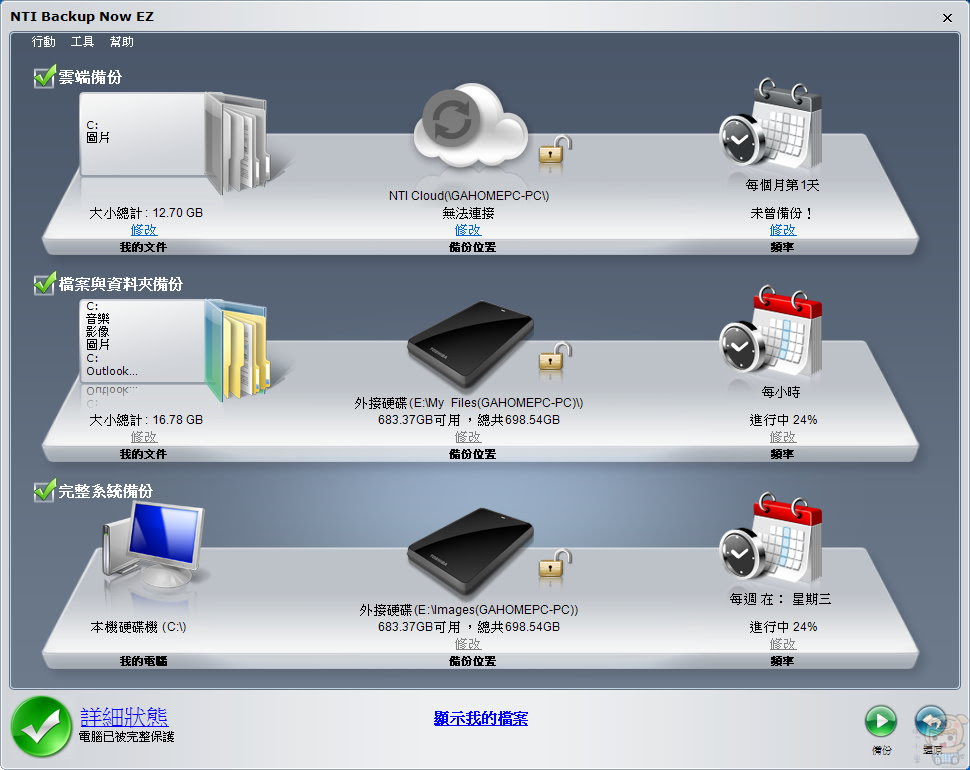Click the 大小總計: 12.70 GB text
The width and height of the screenshot is (970, 770).
(x=146, y=213)
